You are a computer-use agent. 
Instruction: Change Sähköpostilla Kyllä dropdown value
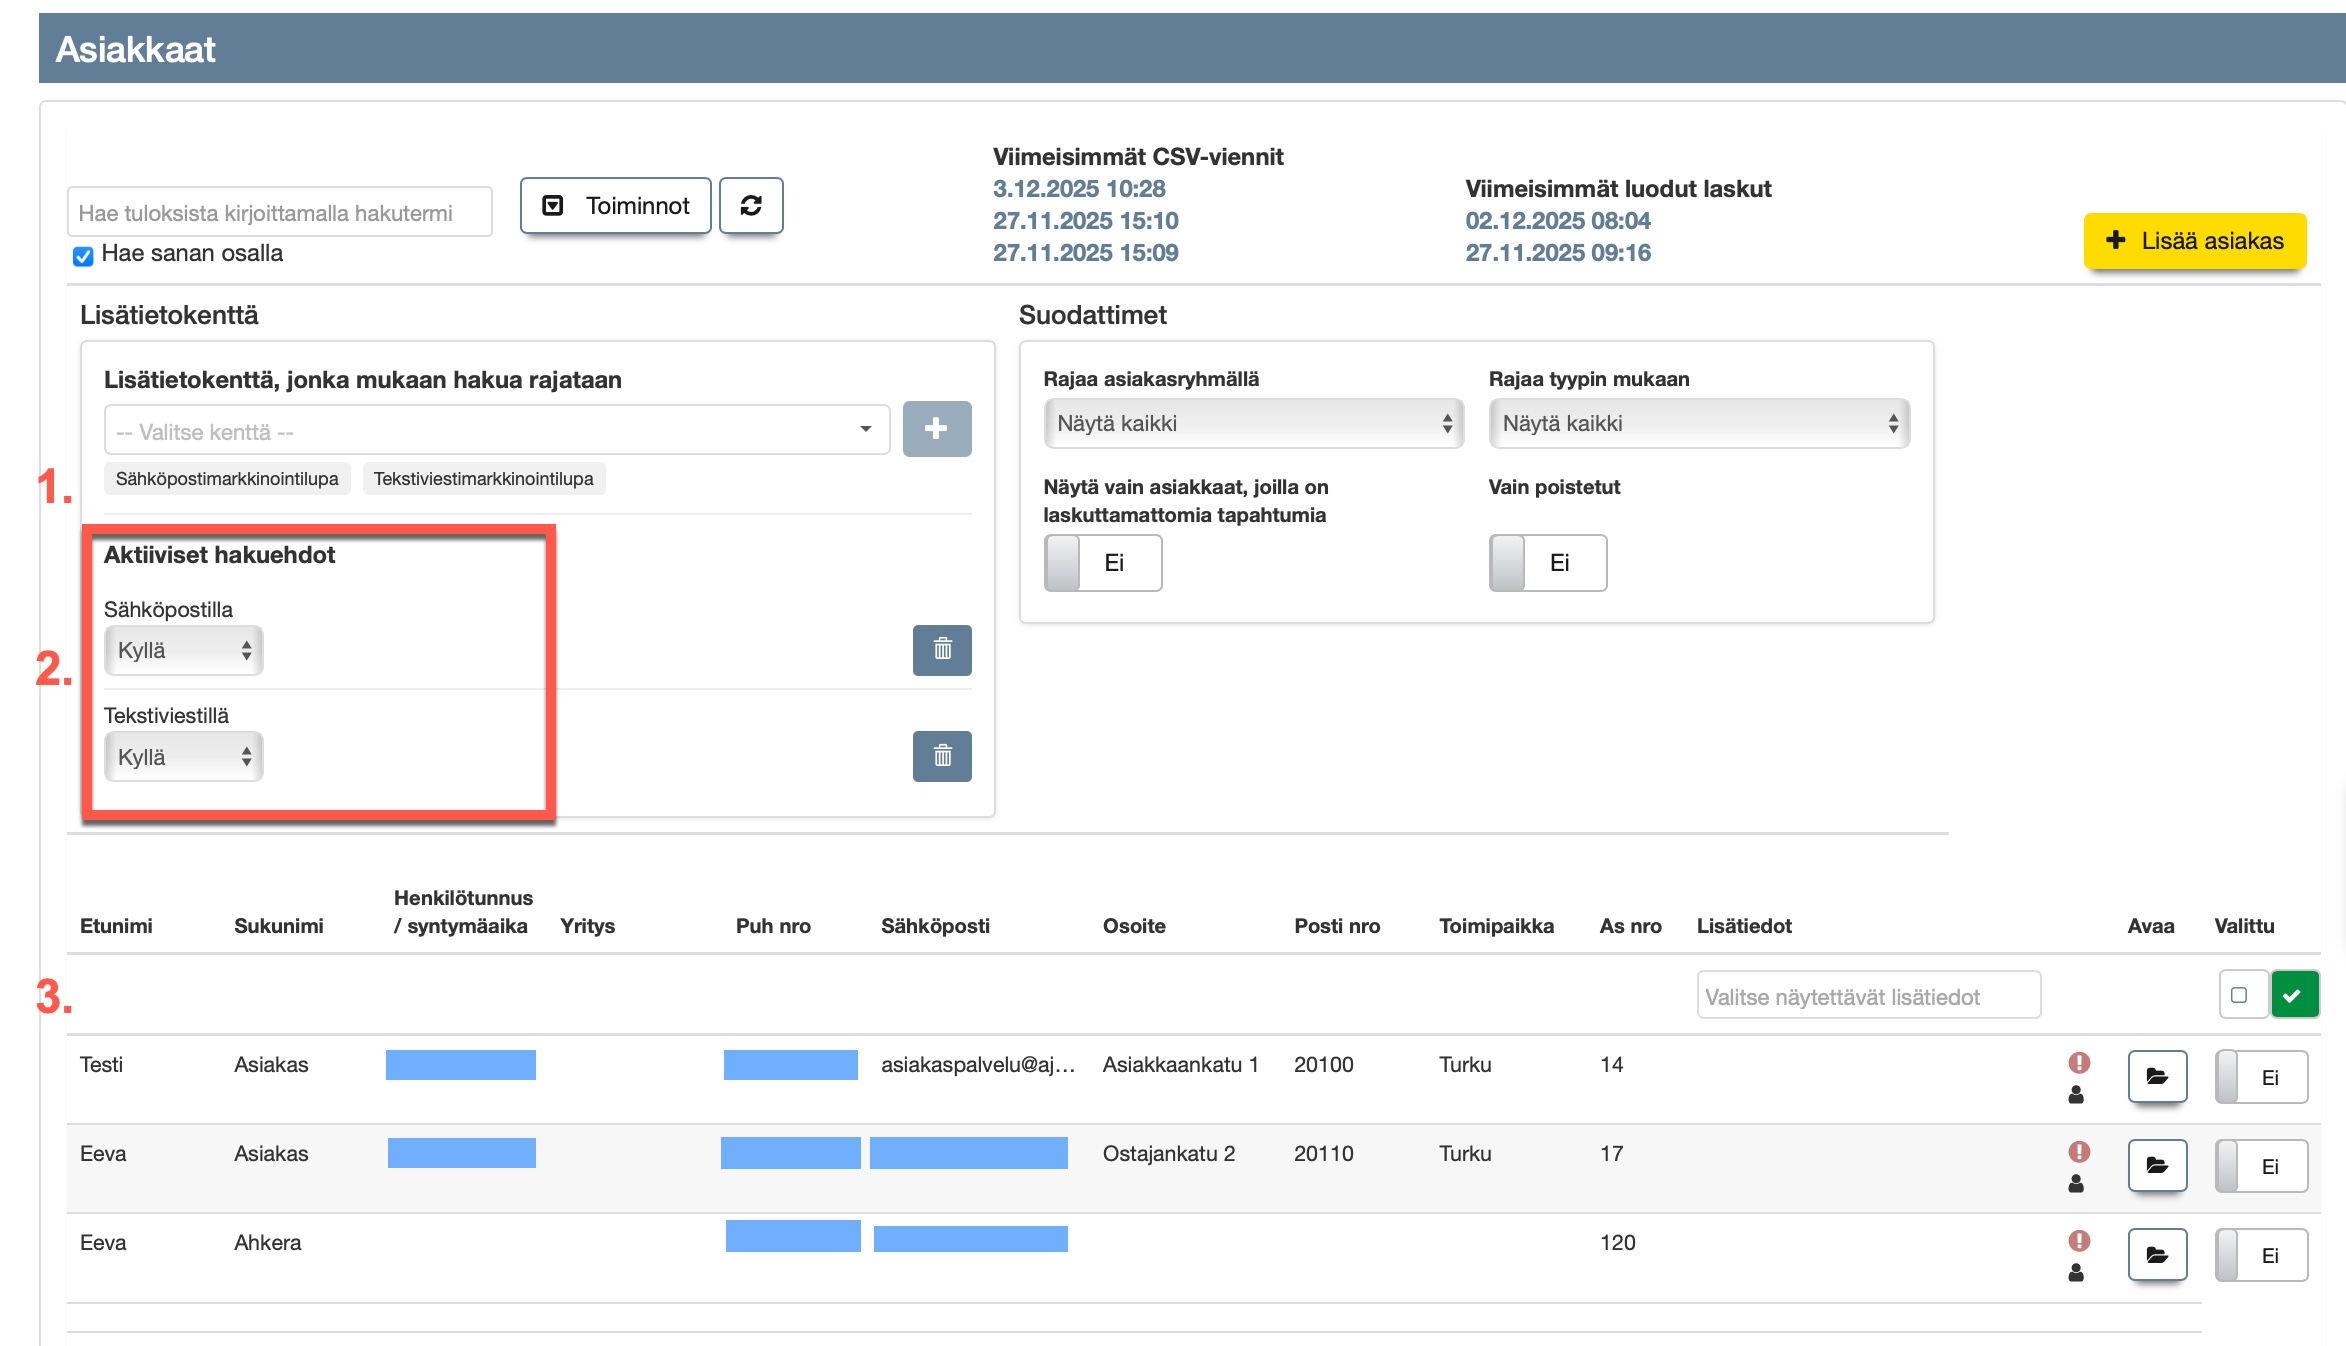click(183, 651)
